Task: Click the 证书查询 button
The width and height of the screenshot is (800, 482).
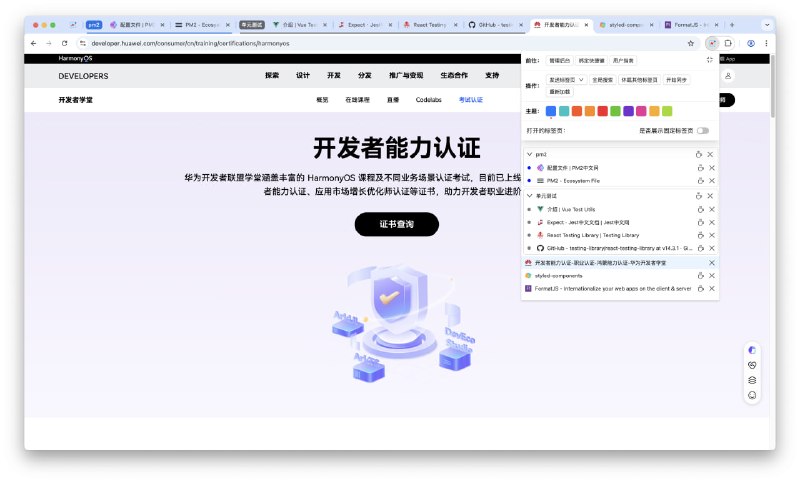Action: click(x=396, y=224)
